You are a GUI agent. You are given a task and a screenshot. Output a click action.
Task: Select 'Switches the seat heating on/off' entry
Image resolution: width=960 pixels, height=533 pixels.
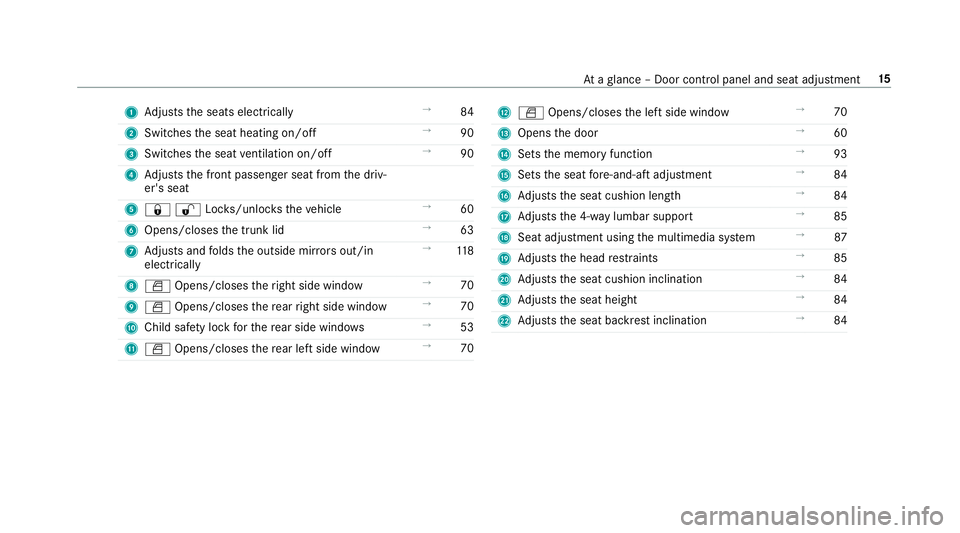pos(230,133)
